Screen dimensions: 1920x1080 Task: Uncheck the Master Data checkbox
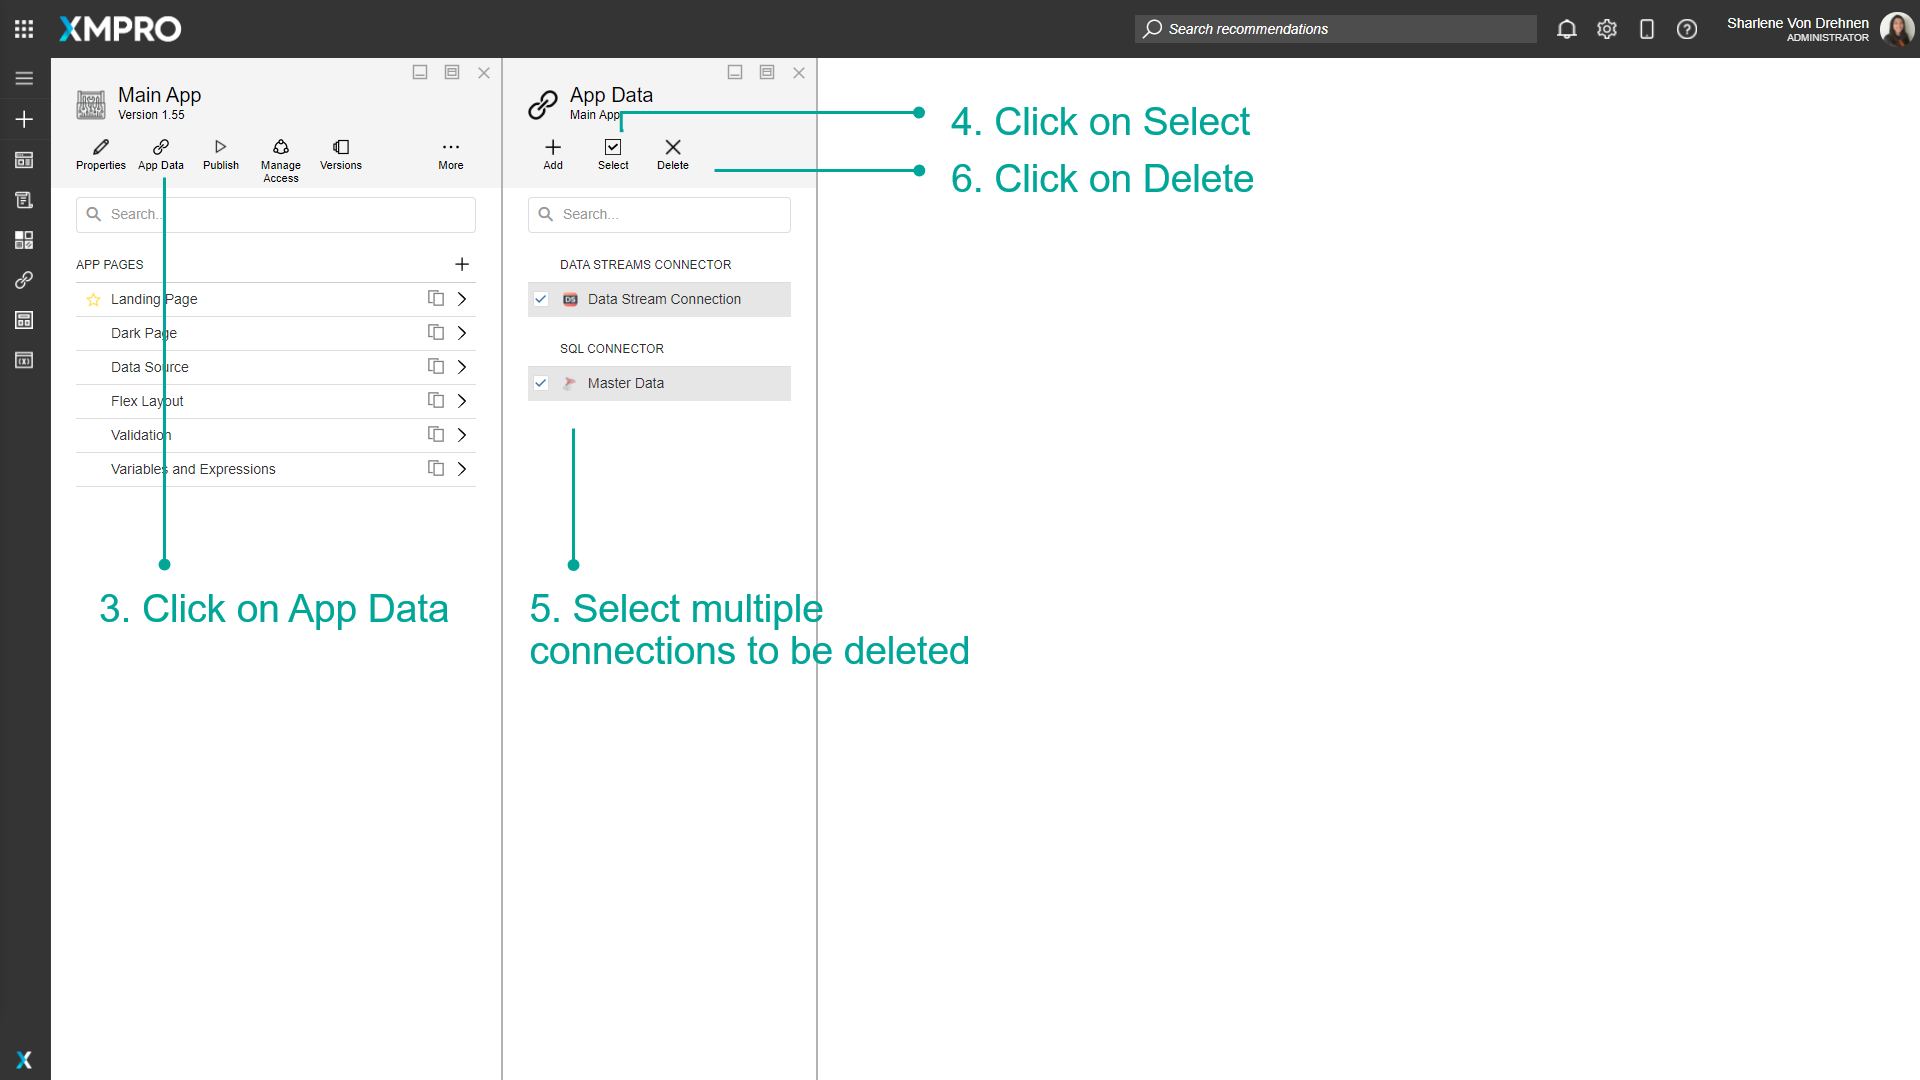pyautogui.click(x=541, y=383)
